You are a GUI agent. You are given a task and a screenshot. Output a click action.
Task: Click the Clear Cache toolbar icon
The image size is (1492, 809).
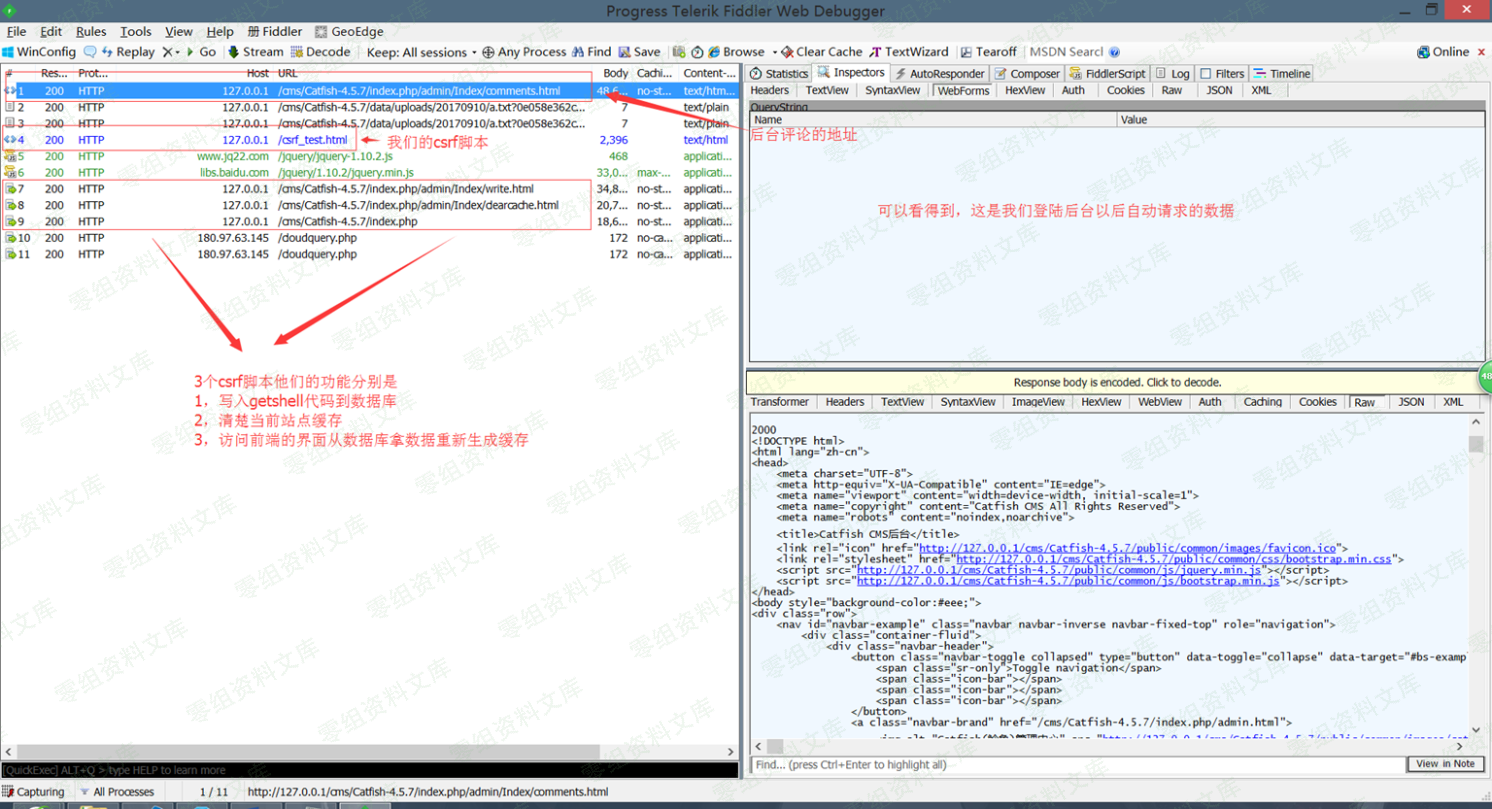point(788,52)
